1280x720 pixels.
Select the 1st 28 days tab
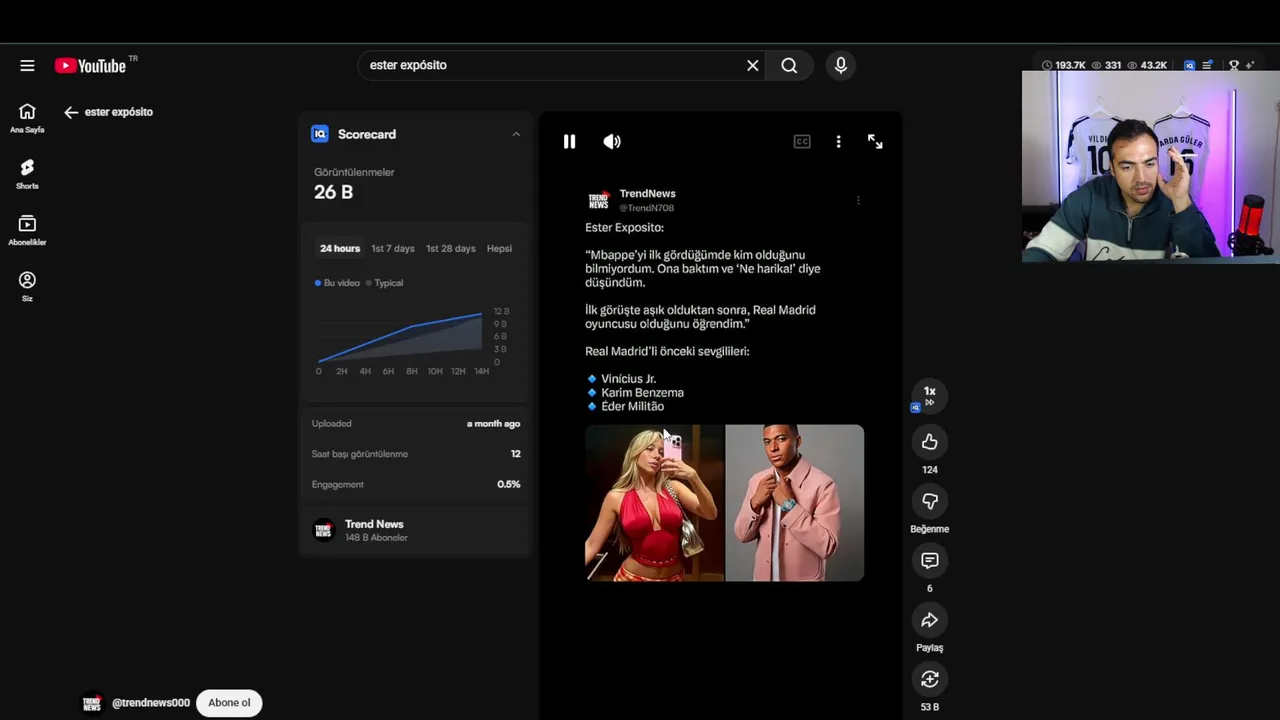coord(451,248)
